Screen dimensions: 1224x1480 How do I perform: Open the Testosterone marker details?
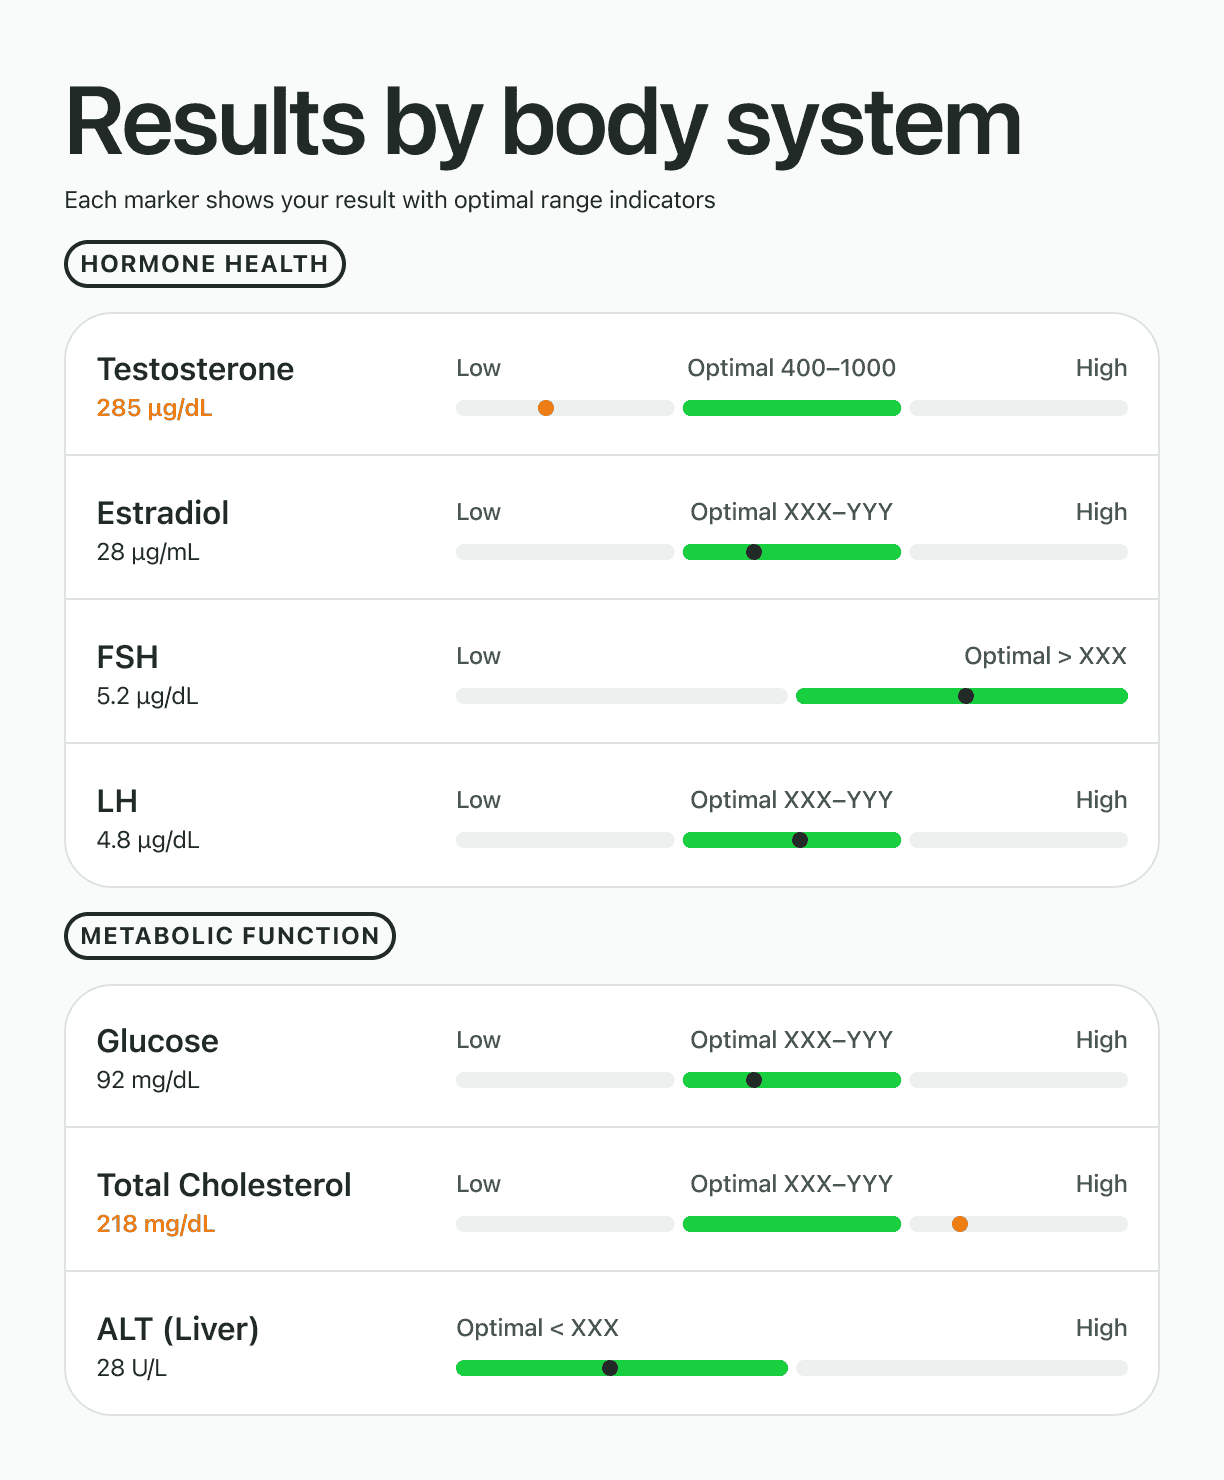(x=195, y=369)
